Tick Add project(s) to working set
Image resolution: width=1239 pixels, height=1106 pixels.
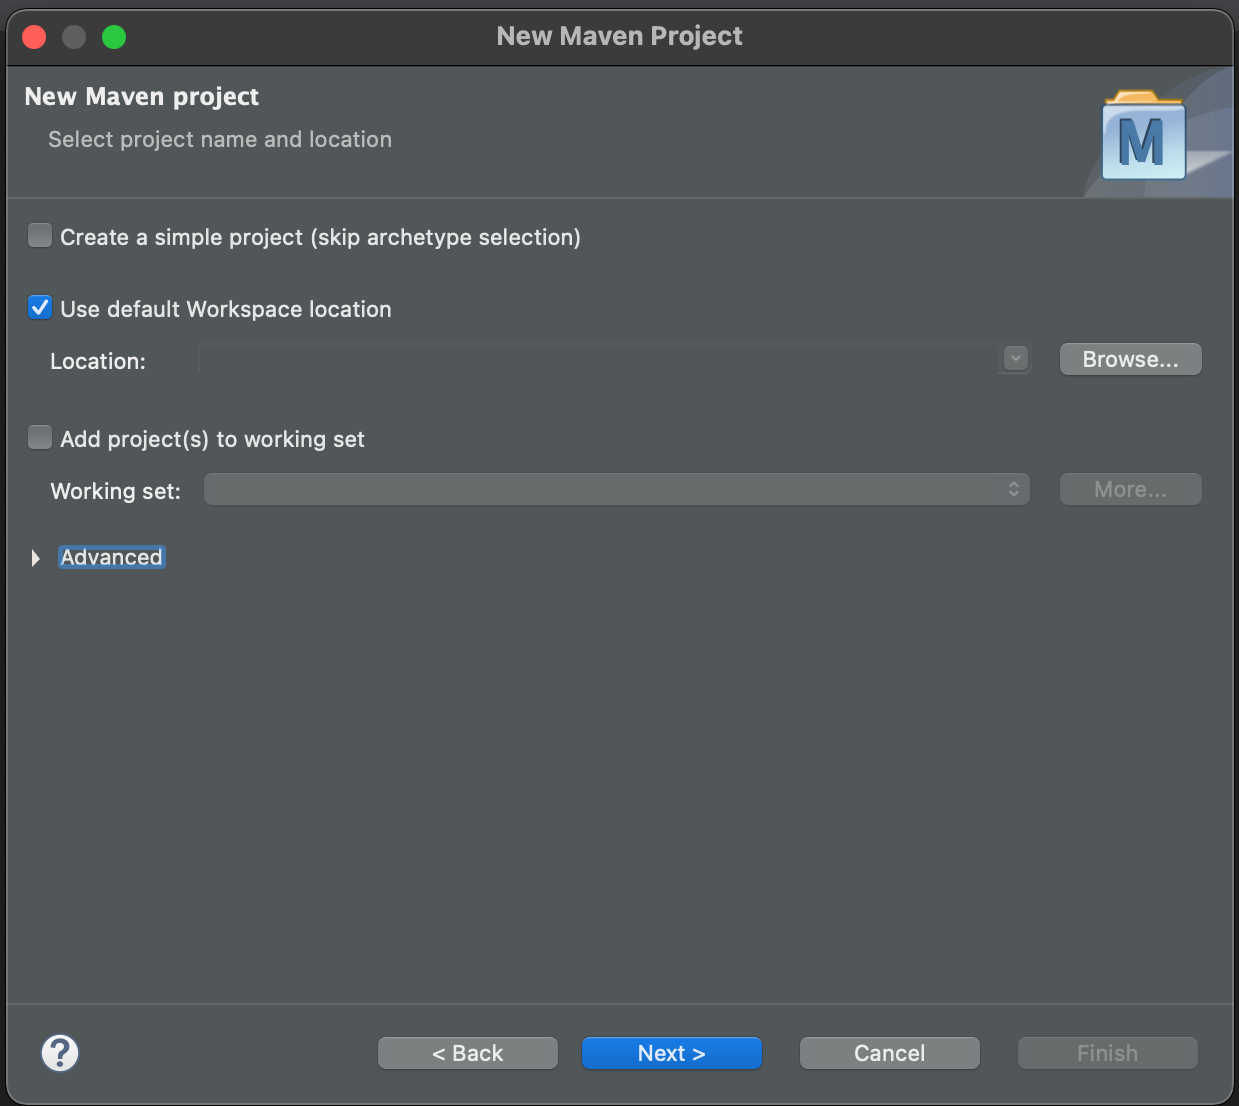point(40,438)
